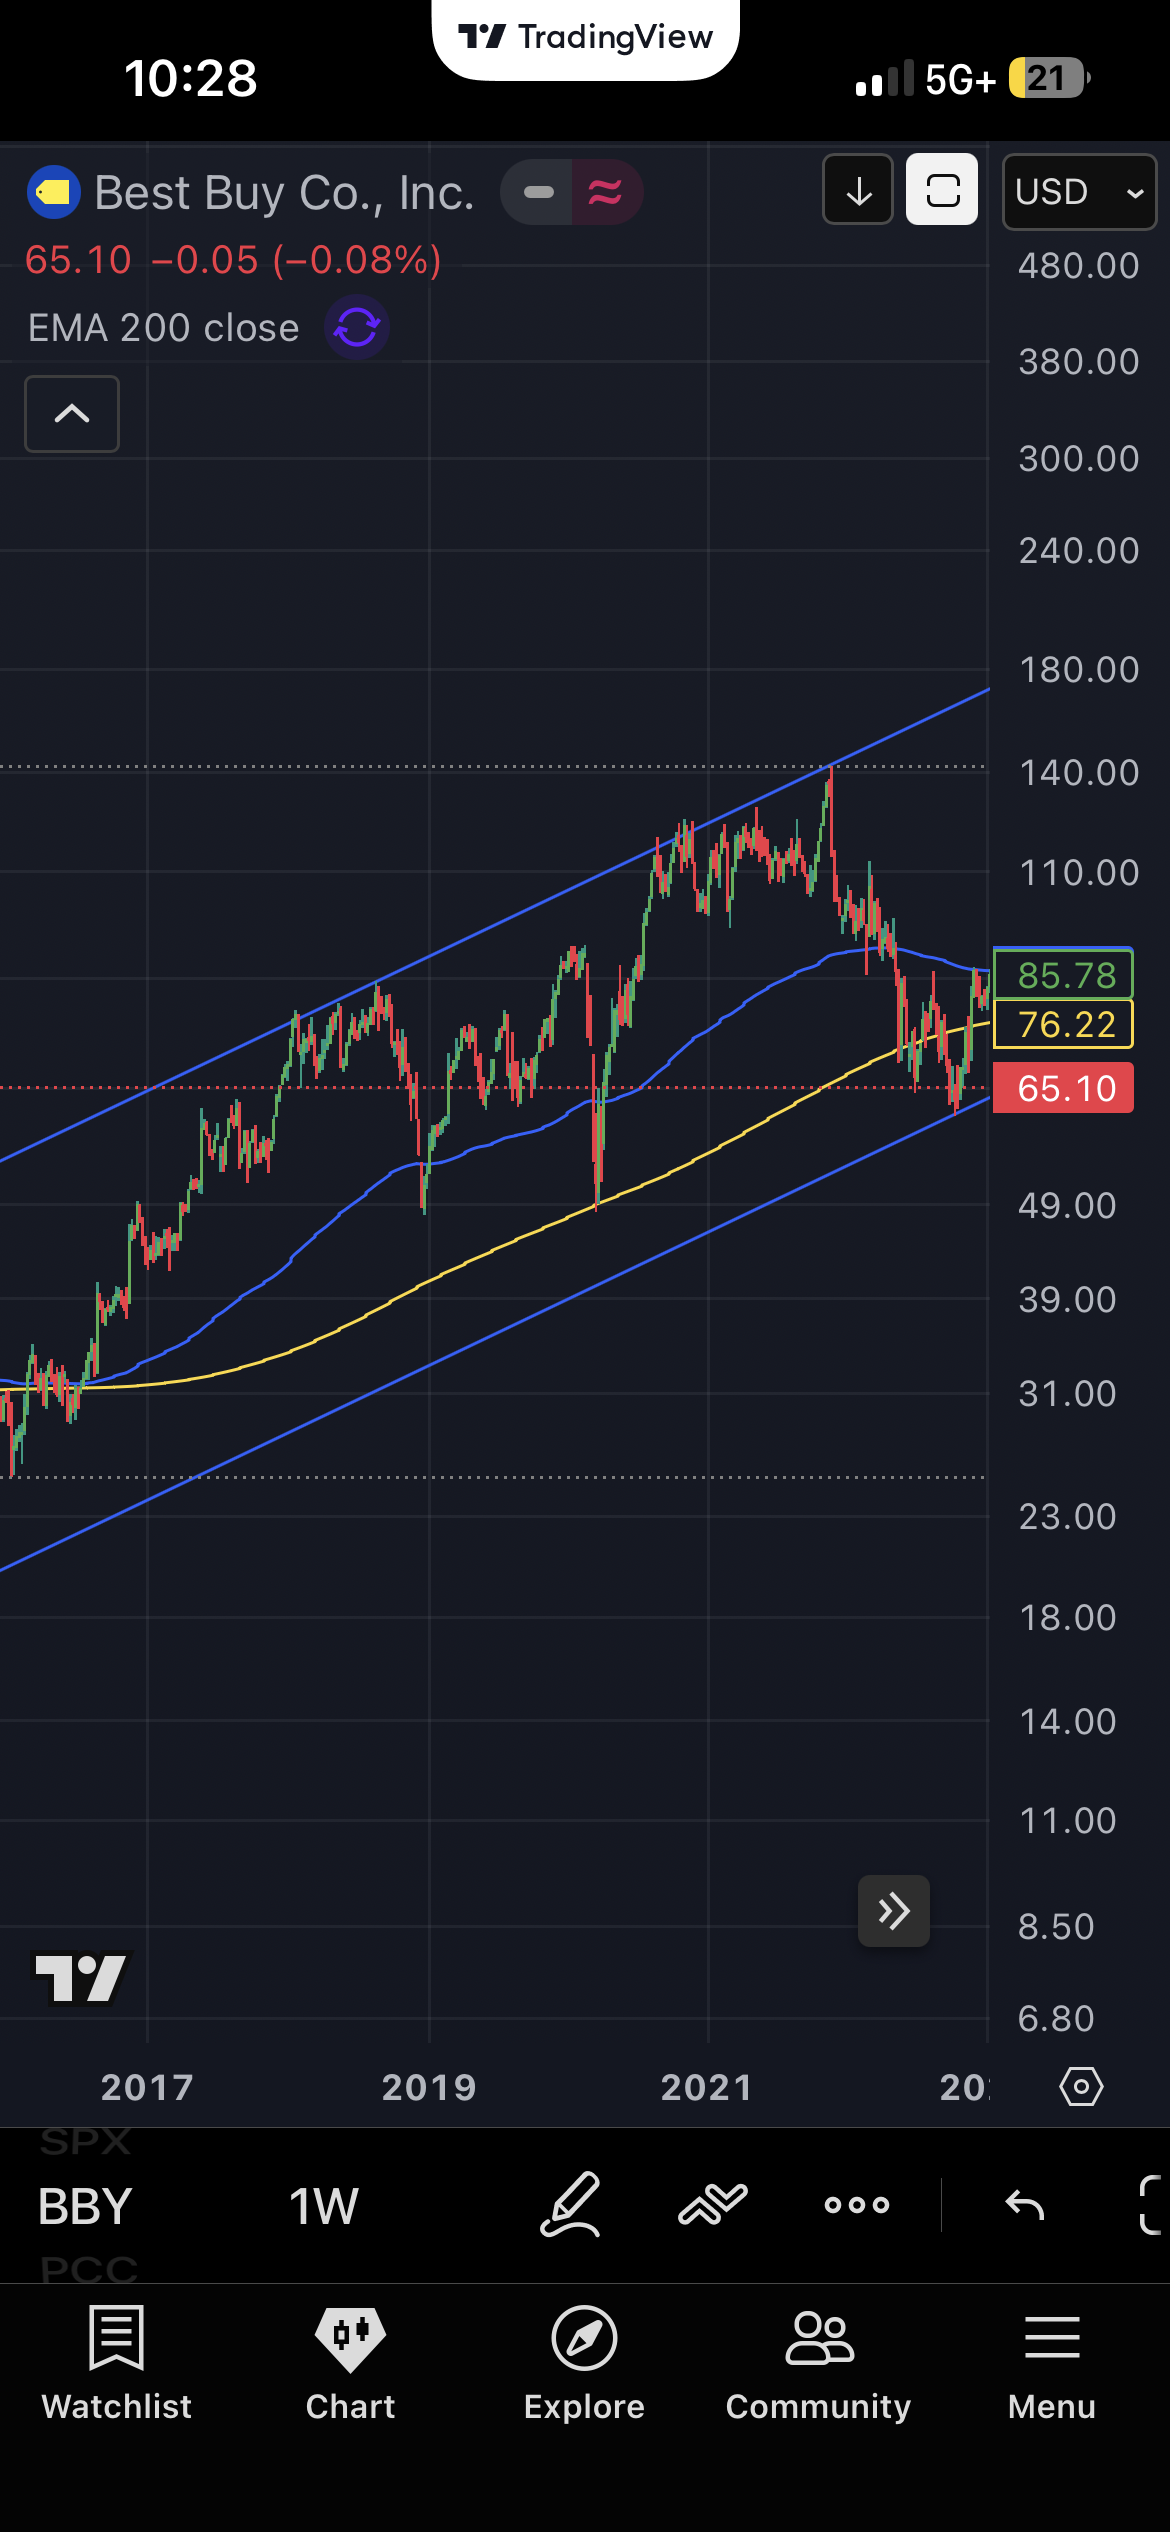The height and width of the screenshot is (2532, 1170).
Task: Change the 1W timeframe interval
Action: coord(323,2206)
